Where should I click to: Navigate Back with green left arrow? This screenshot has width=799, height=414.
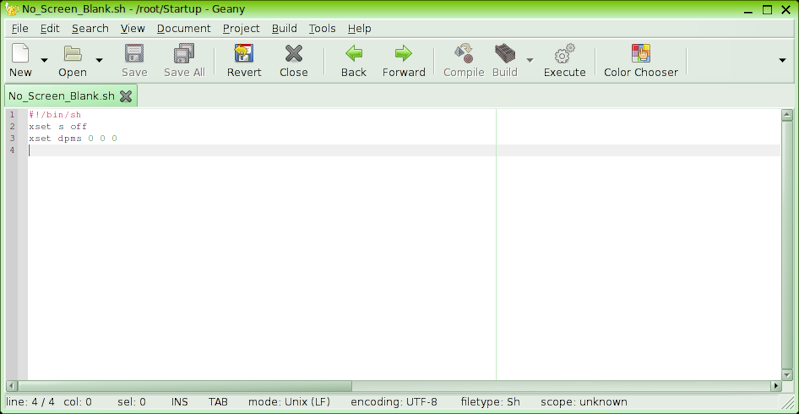[x=354, y=53]
